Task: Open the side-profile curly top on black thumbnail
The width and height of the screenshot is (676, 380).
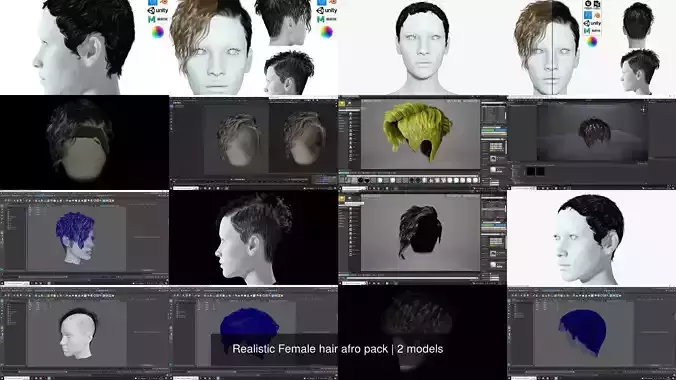Action: [x=254, y=238]
